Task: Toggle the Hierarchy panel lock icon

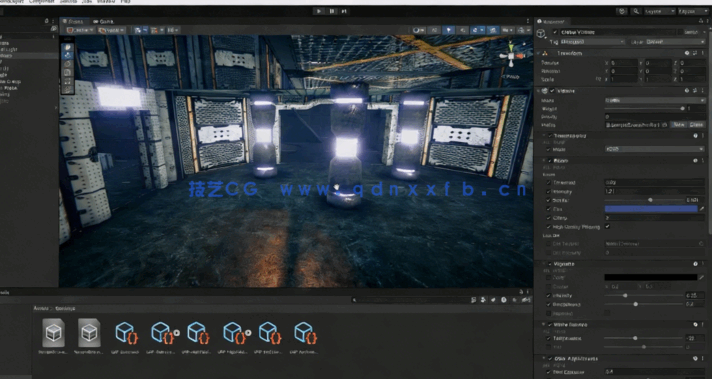Action: (x=47, y=21)
